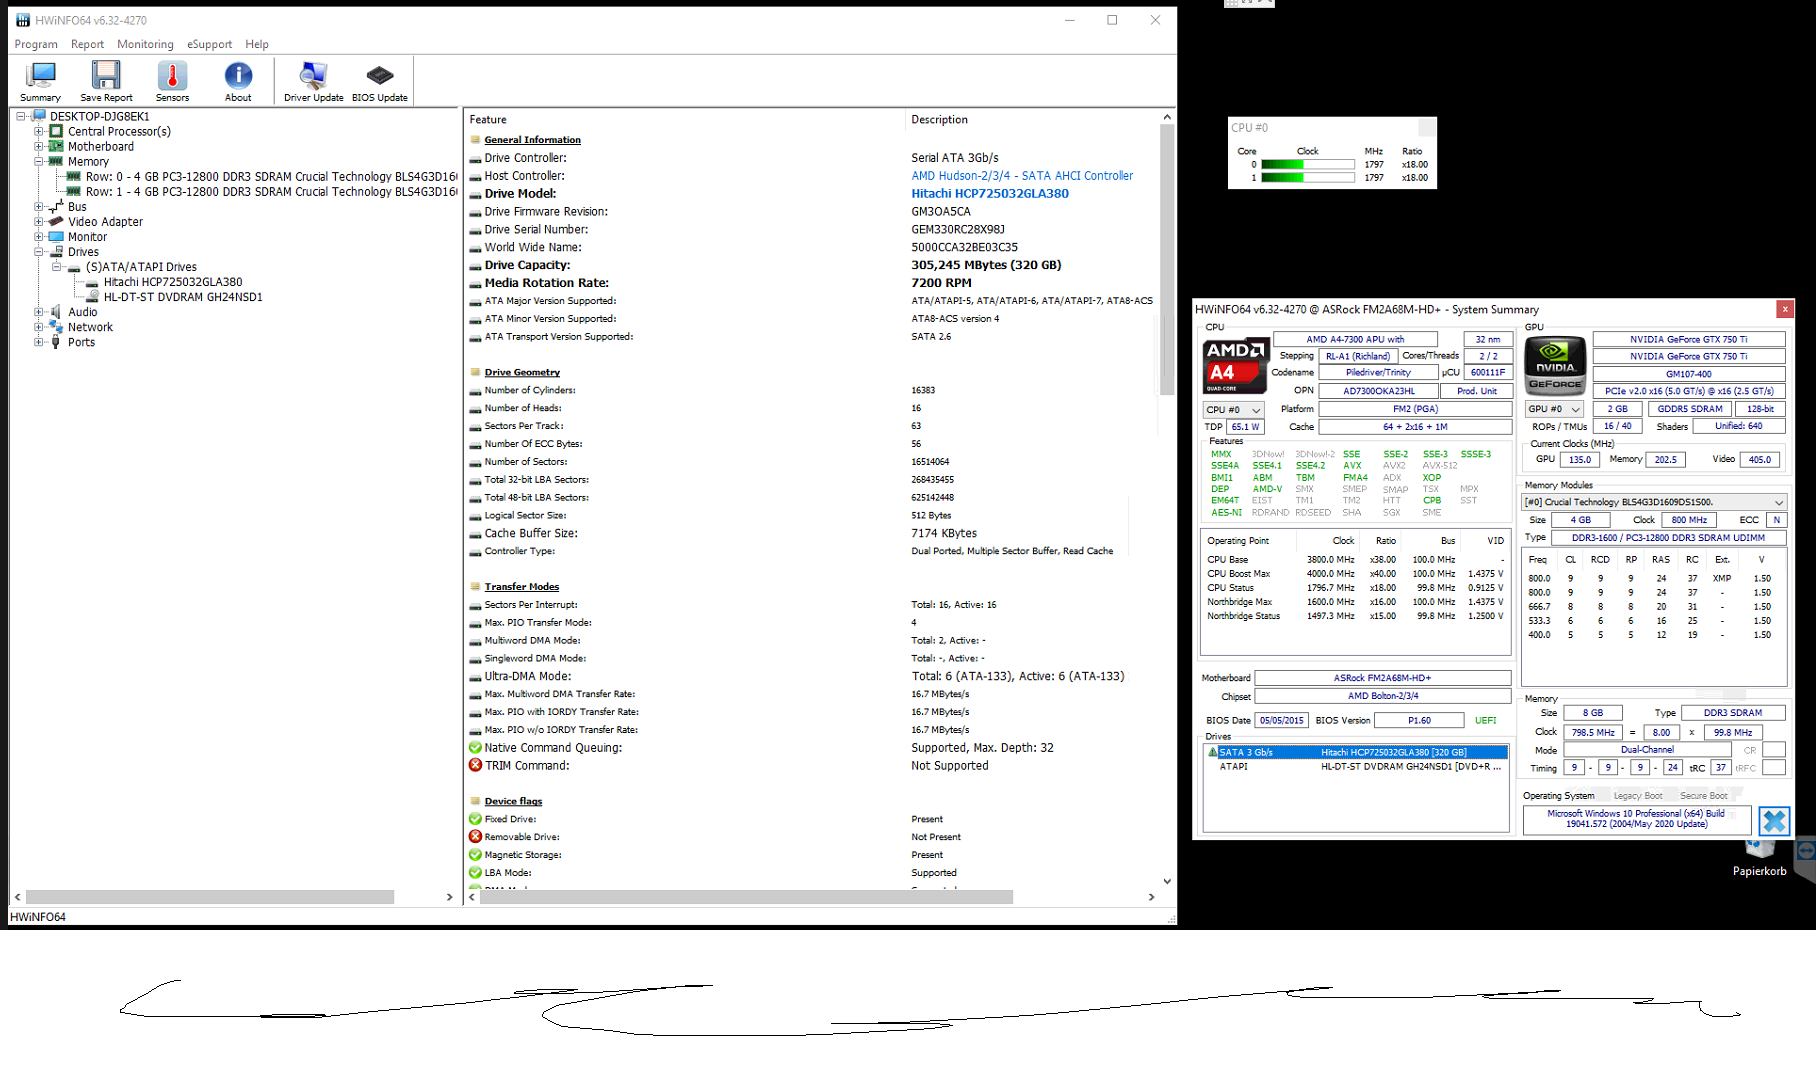Open the Monitoring menu

tap(145, 44)
